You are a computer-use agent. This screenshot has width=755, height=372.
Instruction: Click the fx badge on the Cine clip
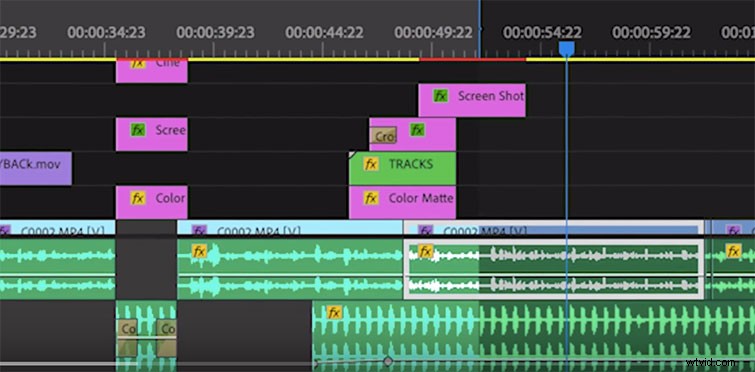pyautogui.click(x=138, y=64)
